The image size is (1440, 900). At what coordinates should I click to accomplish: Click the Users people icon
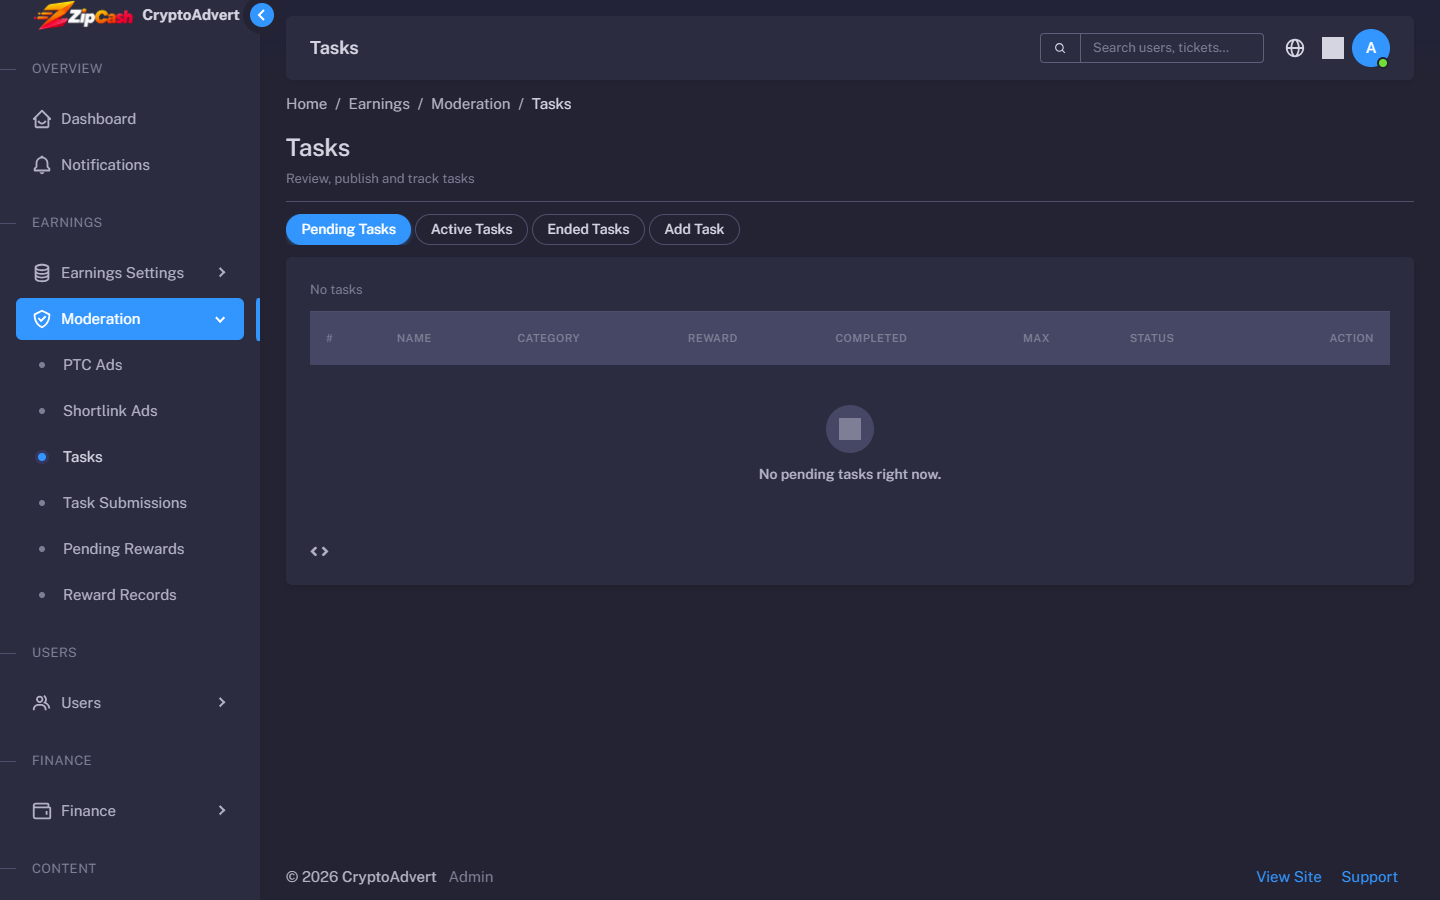(42, 703)
